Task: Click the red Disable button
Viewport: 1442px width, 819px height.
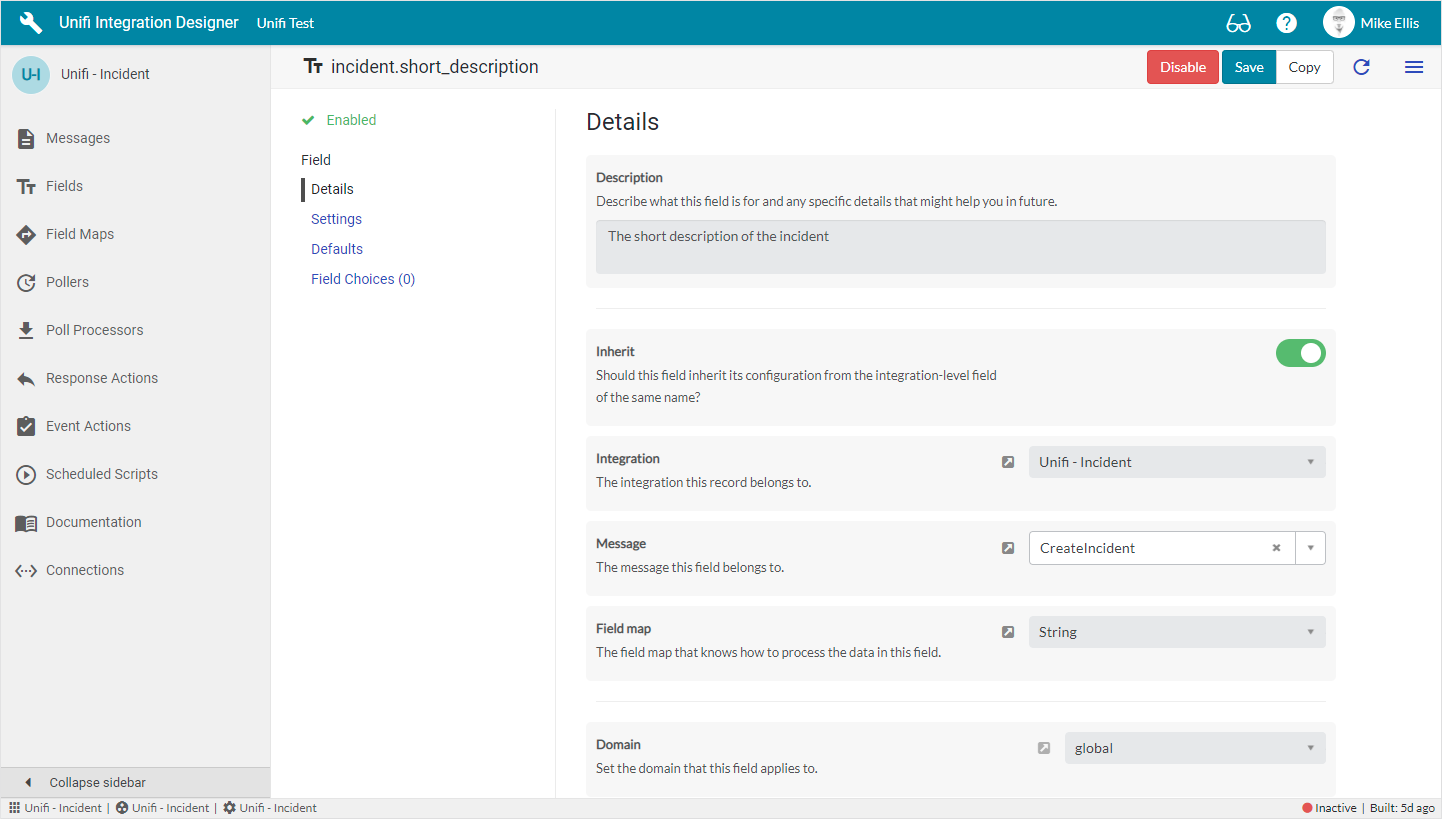Action: (1183, 67)
